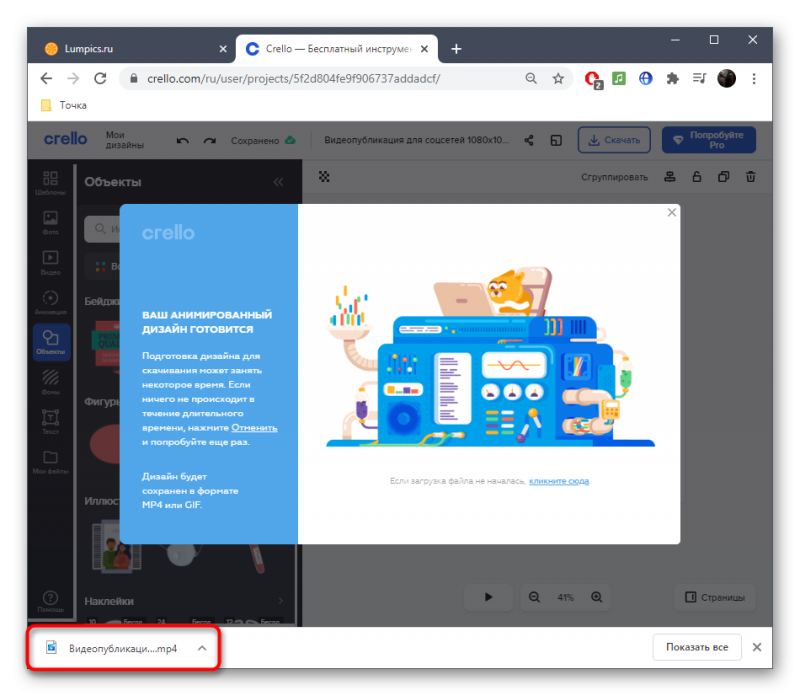This screenshot has height=696, width=800.
Task: Click the Попробуйте Pro button
Action: tap(709, 140)
